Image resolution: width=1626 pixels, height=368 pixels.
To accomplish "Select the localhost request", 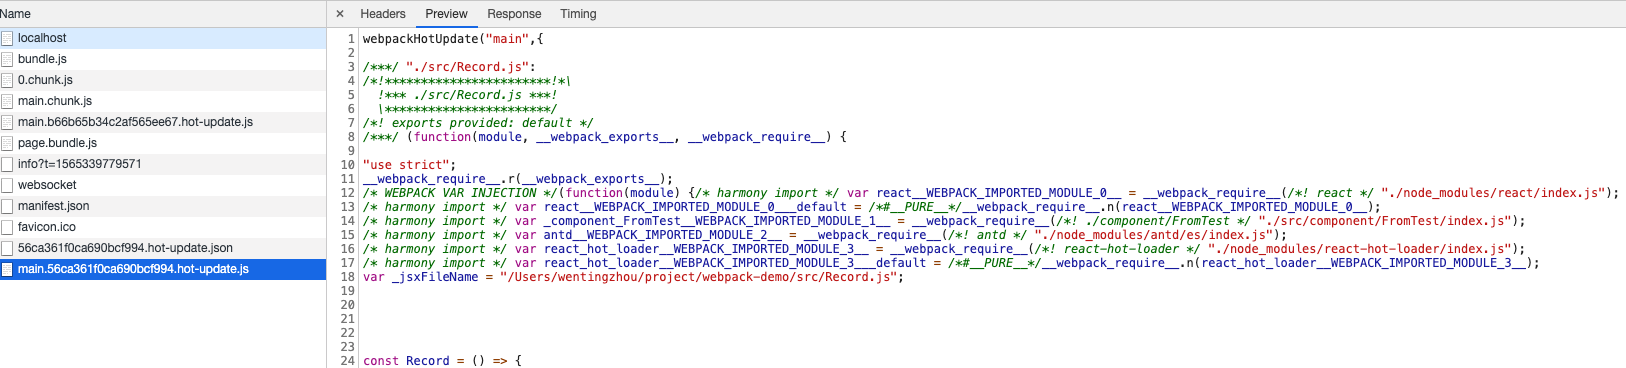I will pos(163,38).
